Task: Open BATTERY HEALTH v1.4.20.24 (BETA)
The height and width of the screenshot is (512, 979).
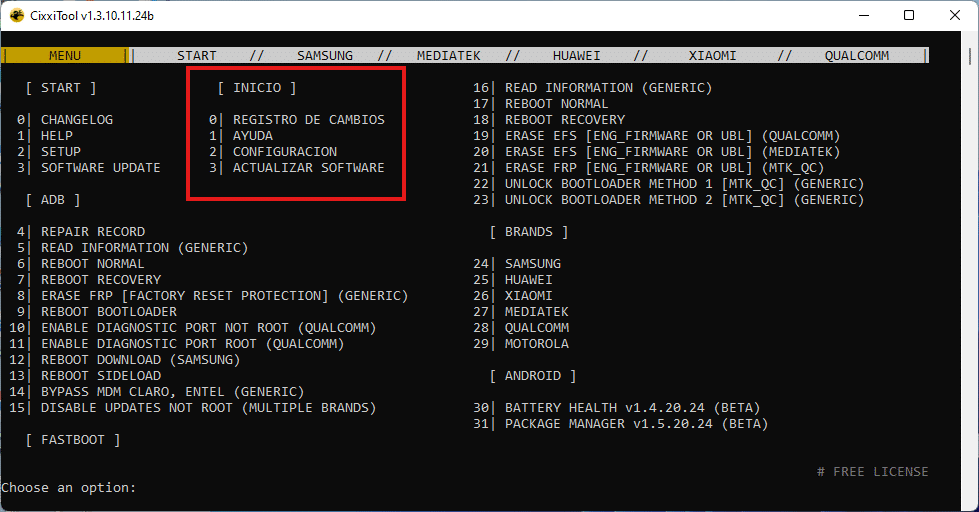Action: coord(632,408)
